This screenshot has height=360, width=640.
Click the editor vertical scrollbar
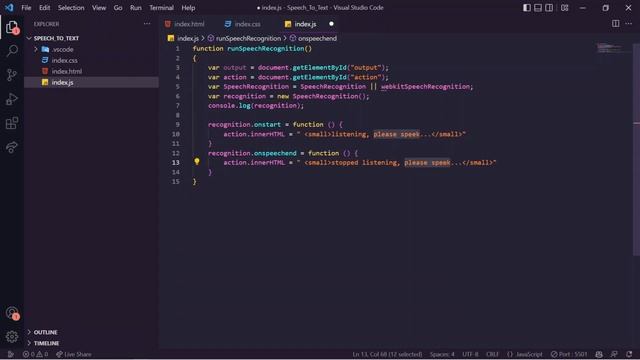[x=636, y=149]
